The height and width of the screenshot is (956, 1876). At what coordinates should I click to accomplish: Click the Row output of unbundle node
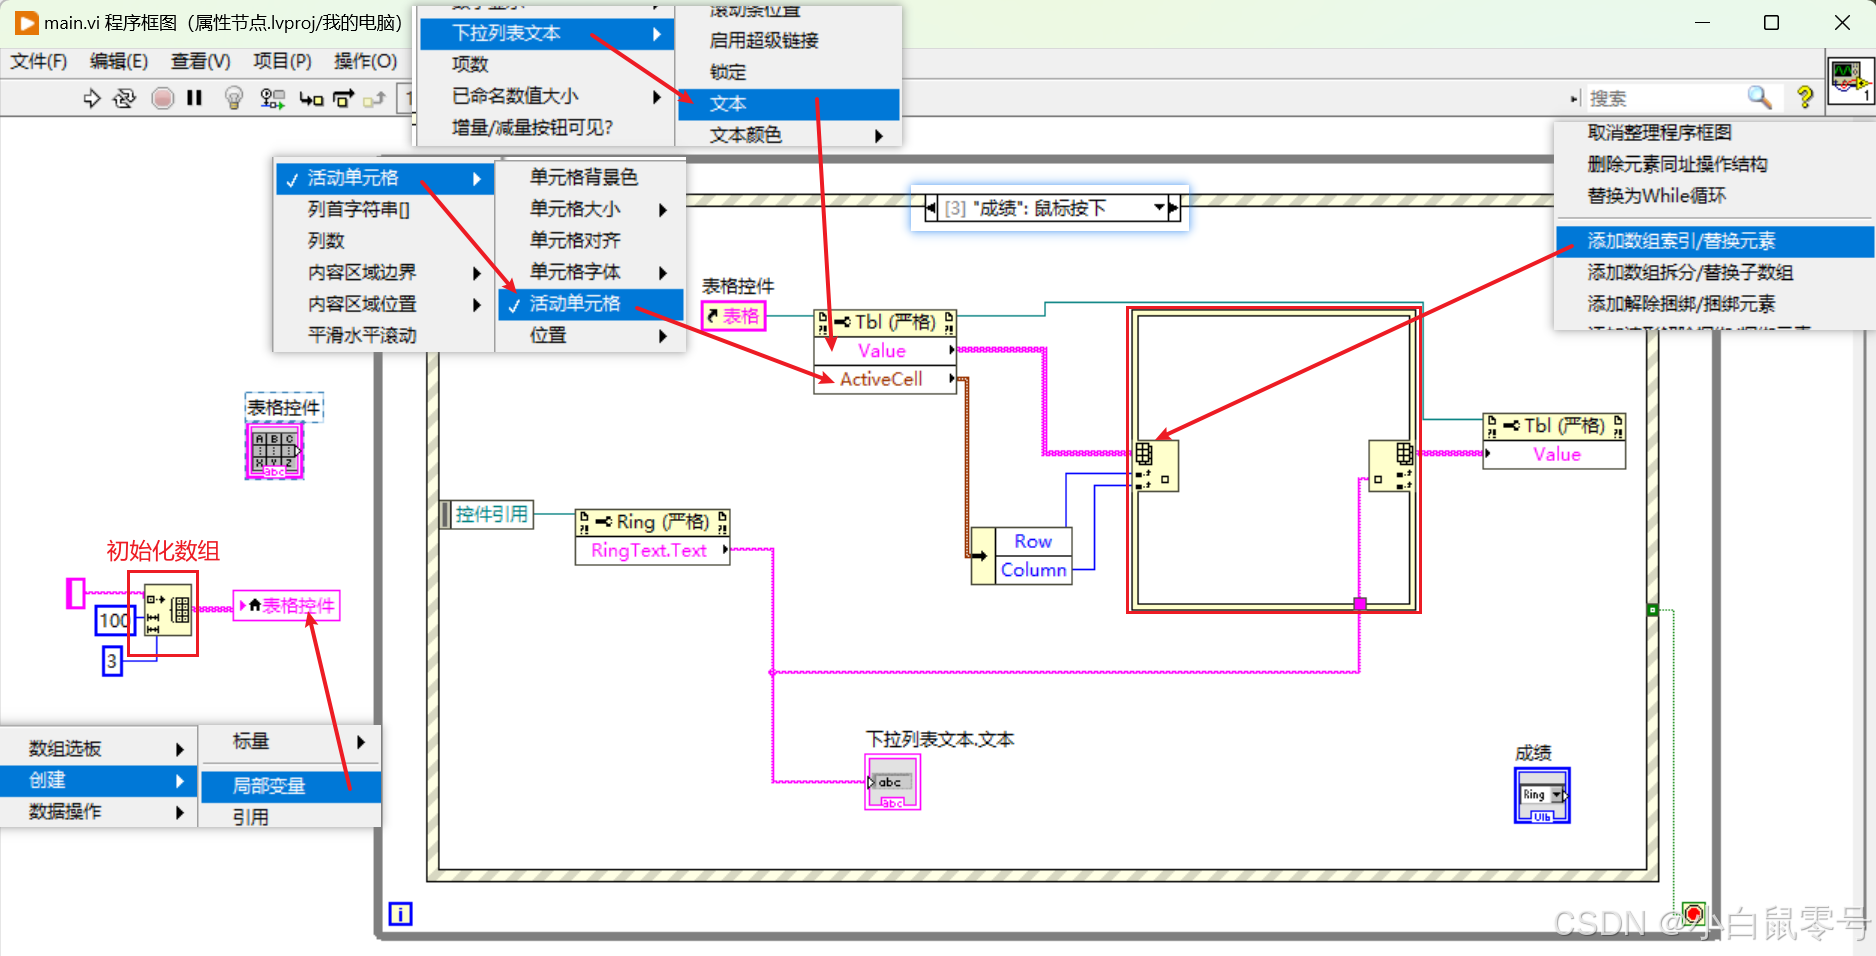coord(1033,541)
